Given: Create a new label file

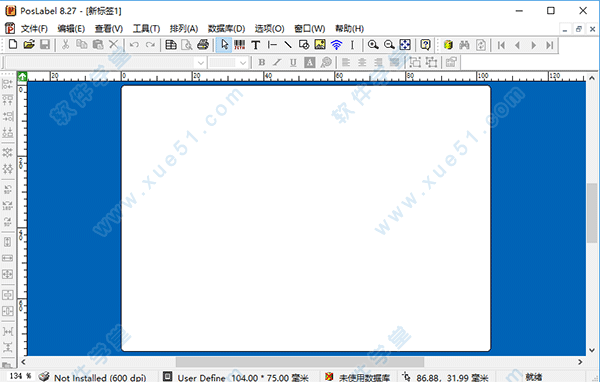Looking at the screenshot, I should click(13, 45).
